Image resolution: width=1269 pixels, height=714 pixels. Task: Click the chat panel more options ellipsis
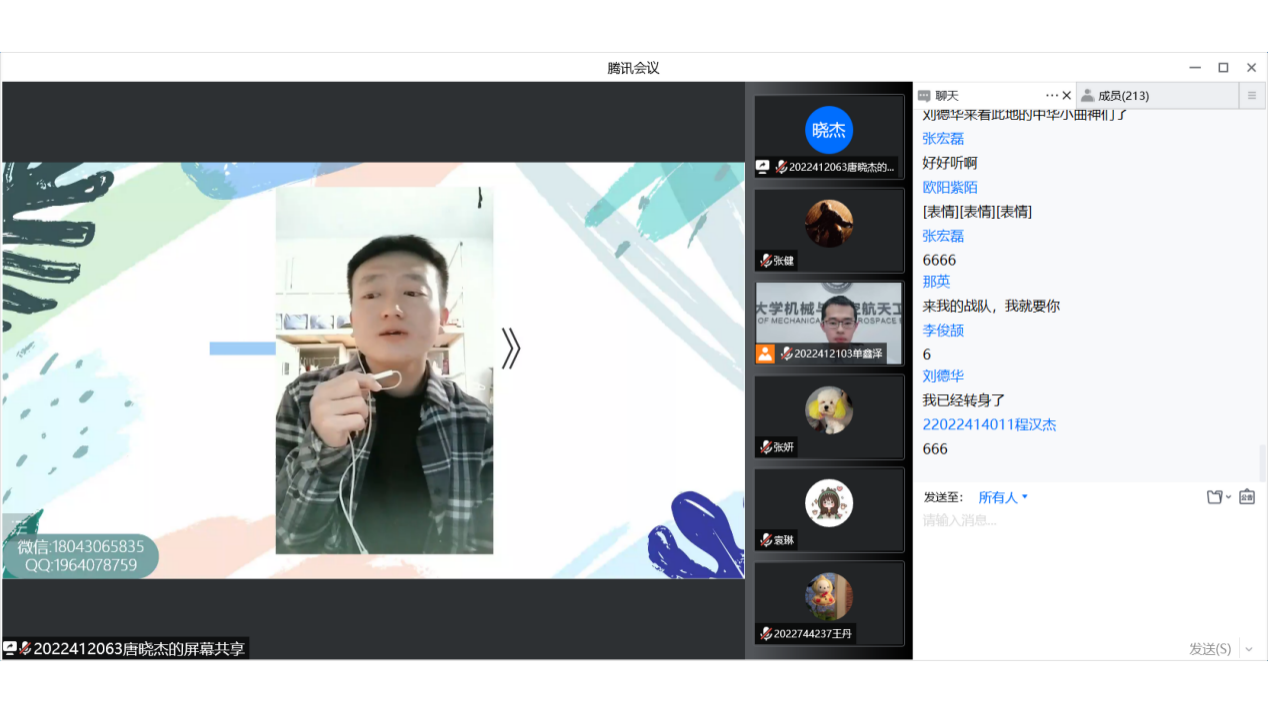coord(1051,96)
